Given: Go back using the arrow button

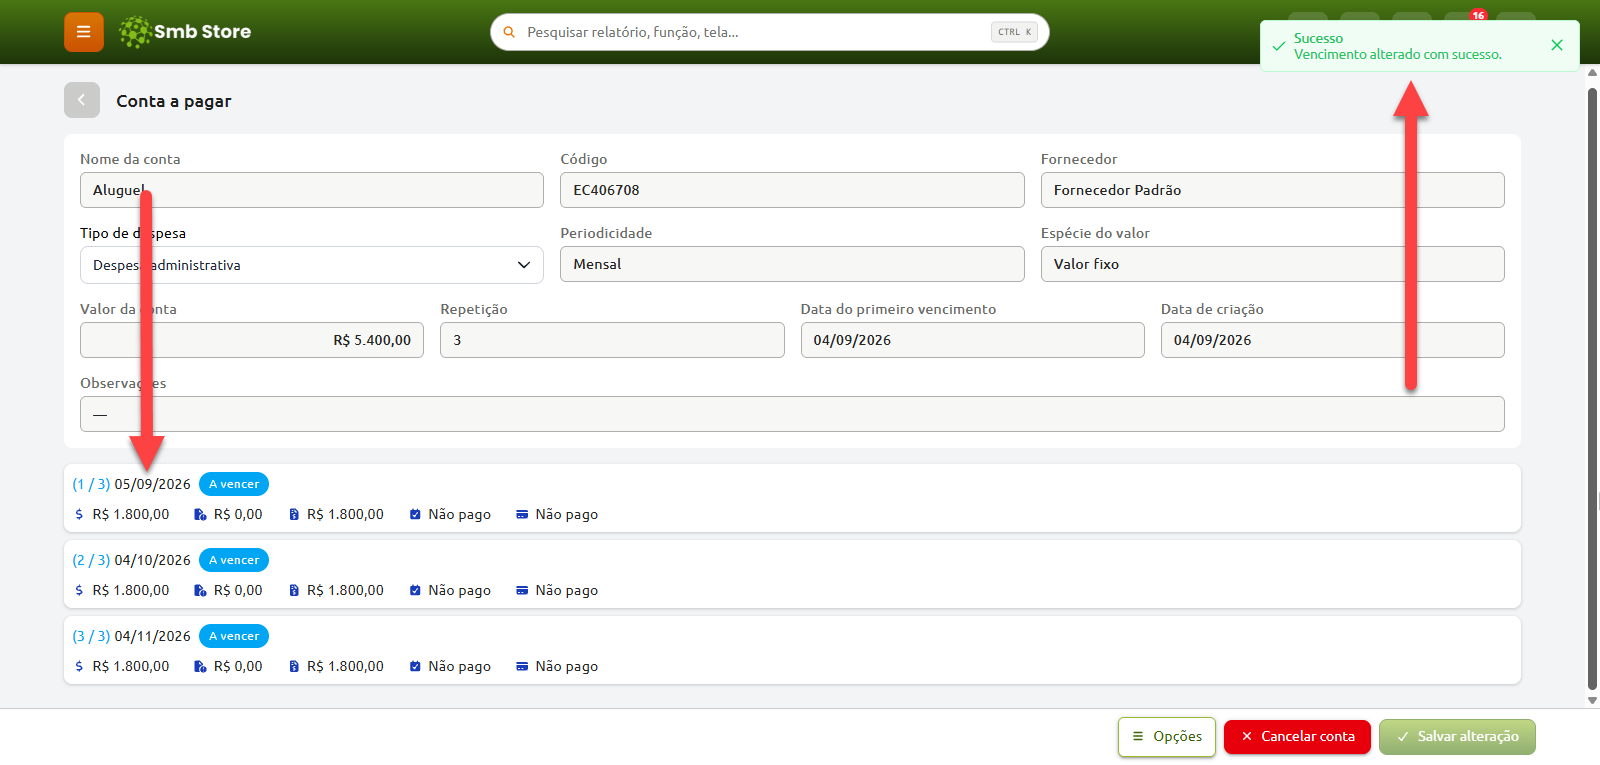Looking at the screenshot, I should [82, 100].
